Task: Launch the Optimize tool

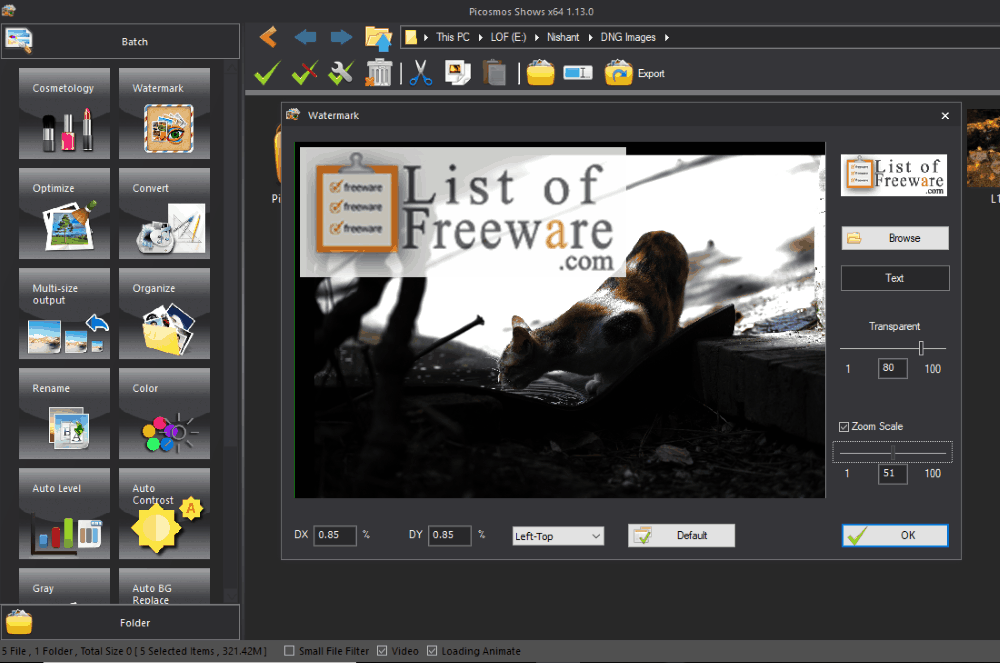Action: [x=64, y=214]
